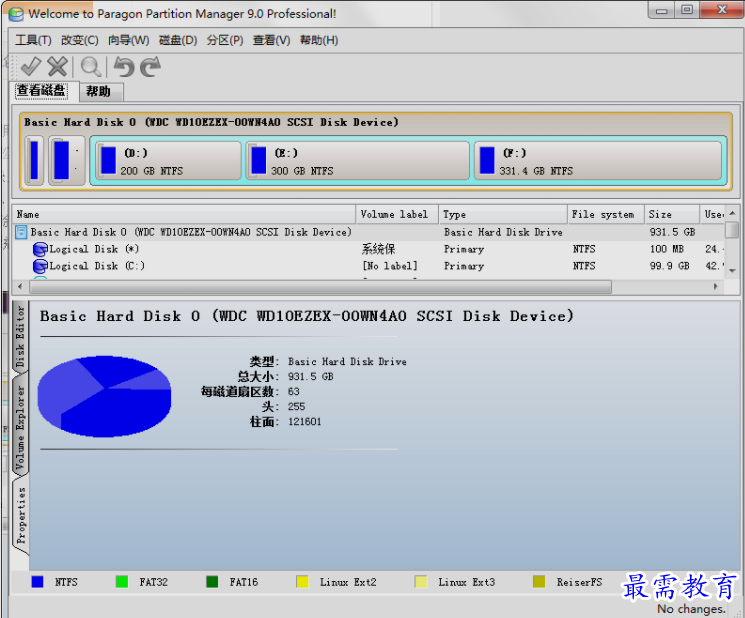Select the (F:) 331.4 GB NTFS partition

click(x=598, y=161)
